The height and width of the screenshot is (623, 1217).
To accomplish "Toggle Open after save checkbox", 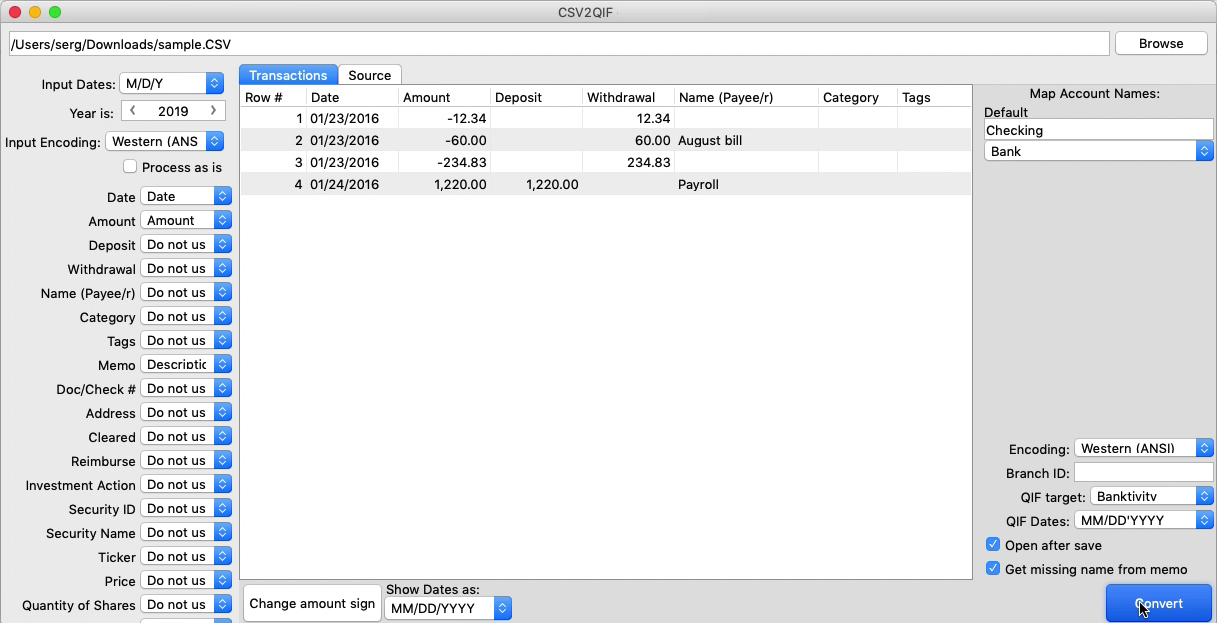I will pos(993,545).
